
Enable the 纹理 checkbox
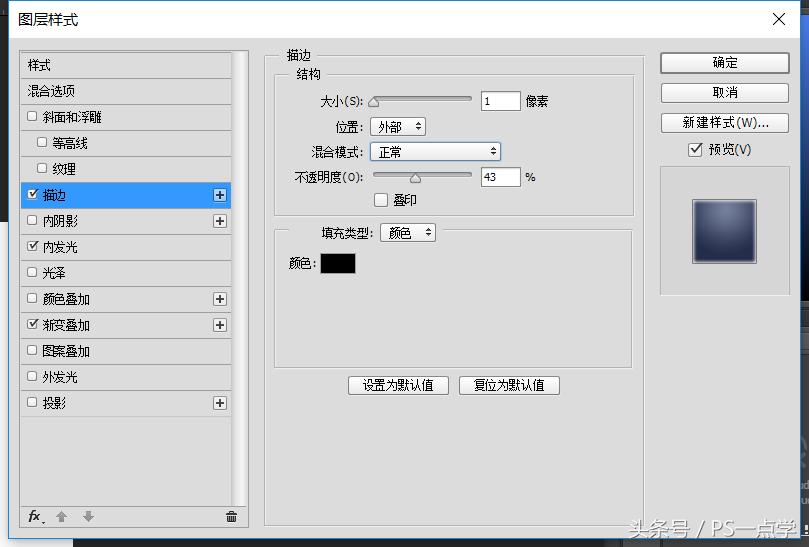click(x=42, y=168)
